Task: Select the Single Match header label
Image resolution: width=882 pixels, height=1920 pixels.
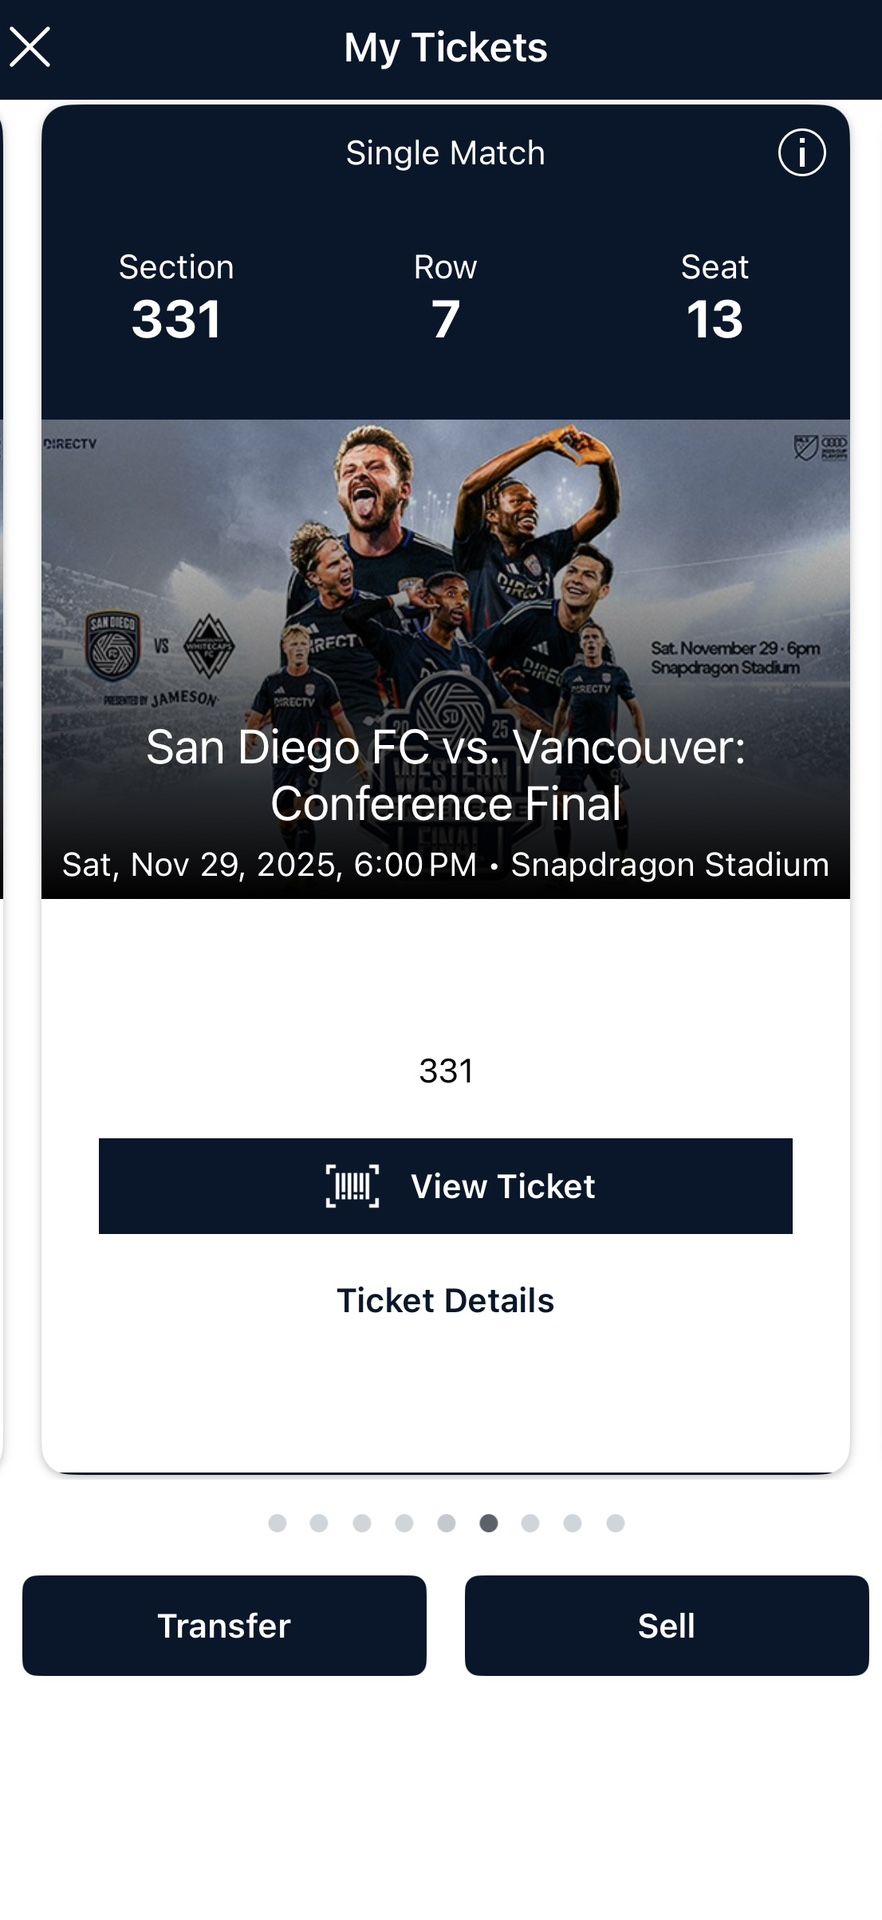Action: tap(445, 153)
